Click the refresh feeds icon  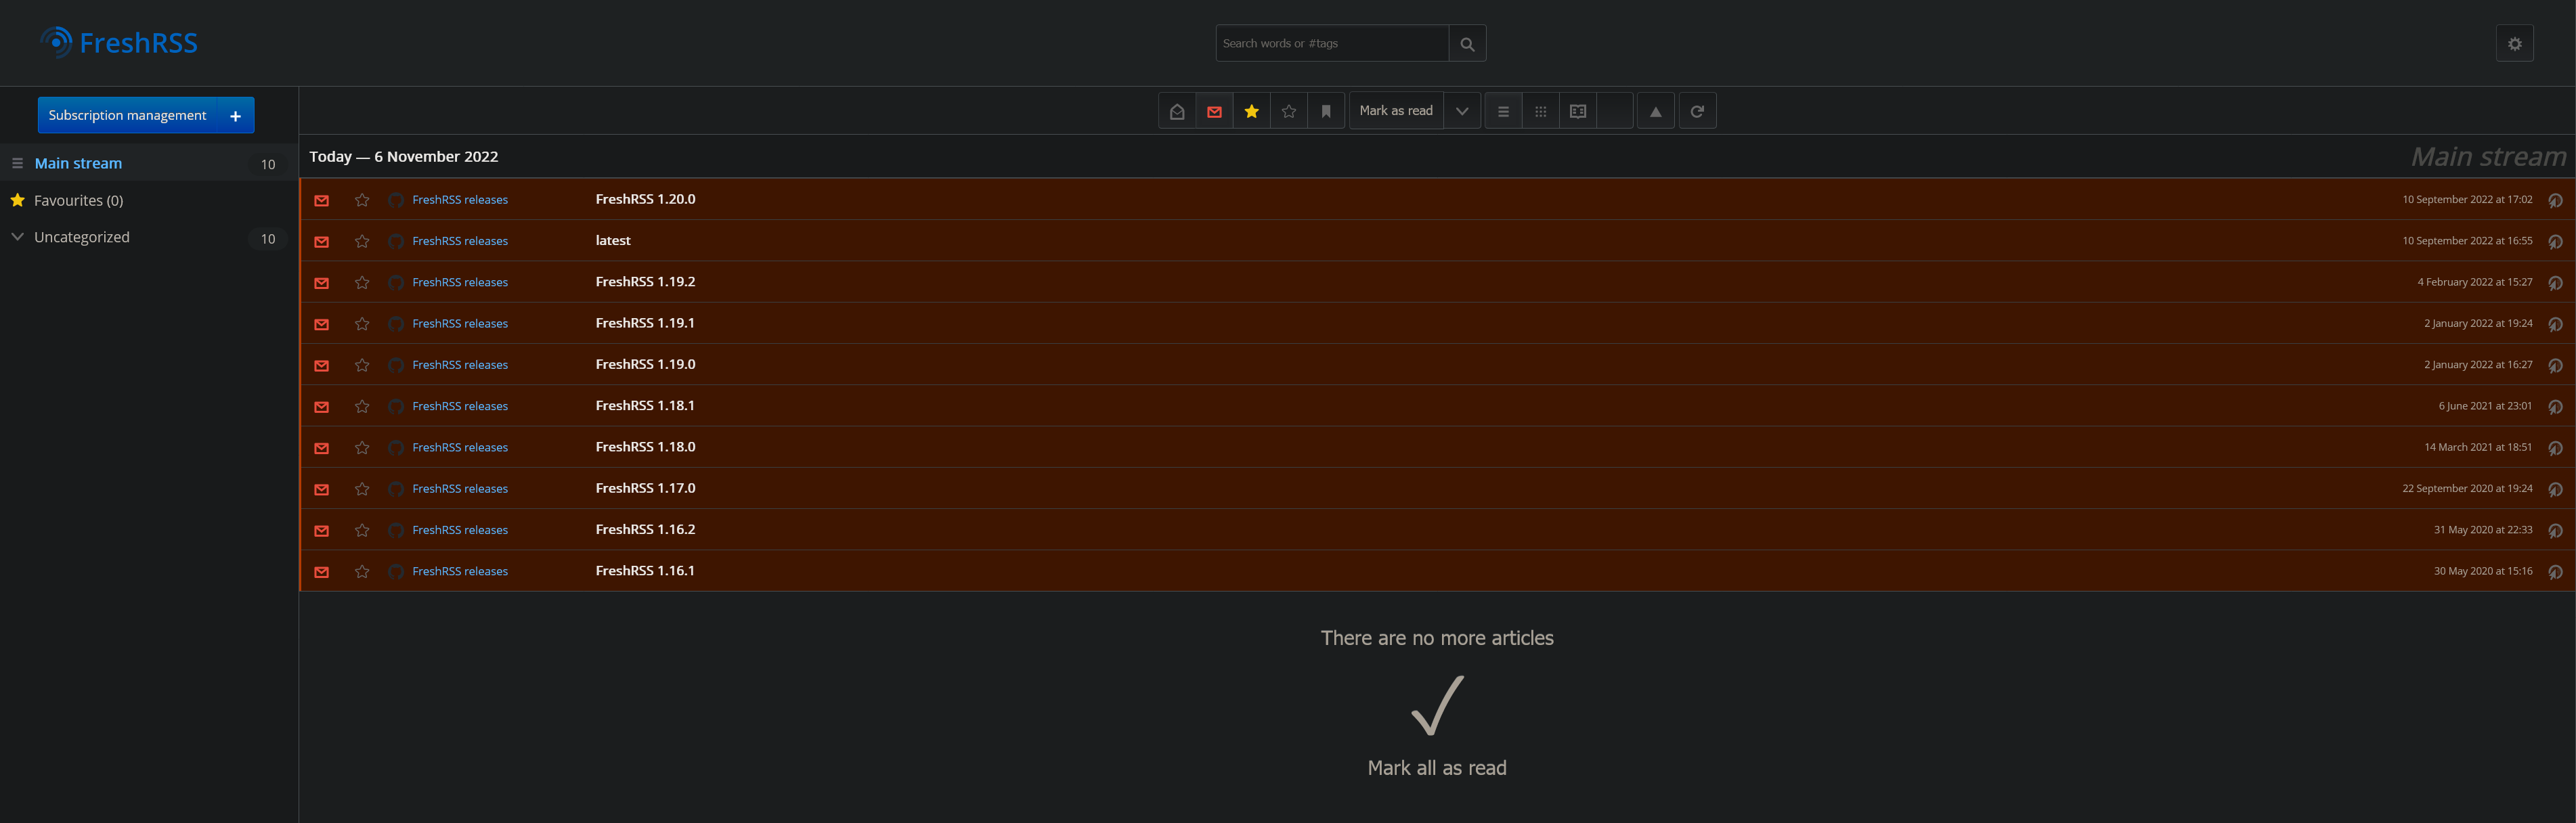point(1696,111)
